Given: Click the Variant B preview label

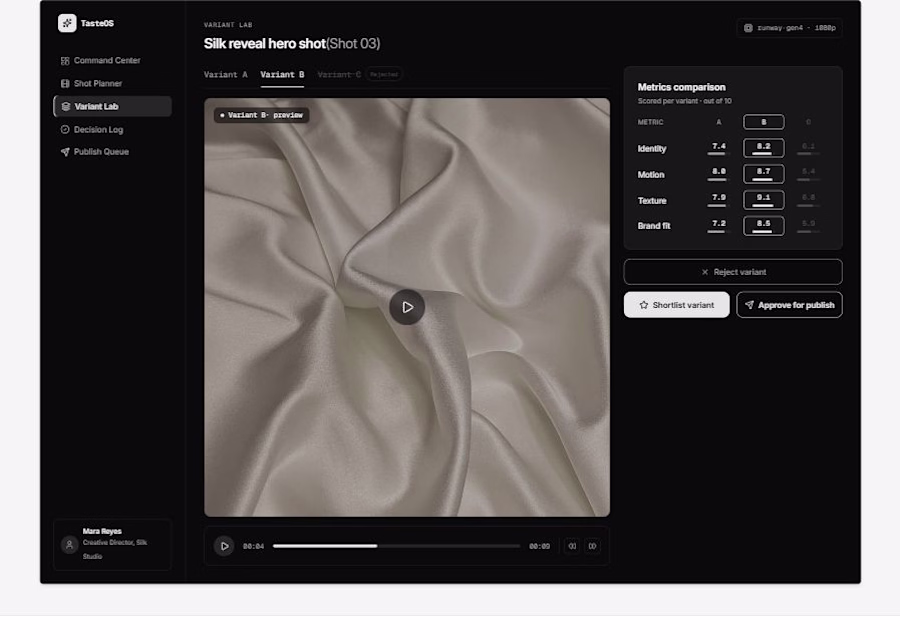Looking at the screenshot, I should [262, 115].
